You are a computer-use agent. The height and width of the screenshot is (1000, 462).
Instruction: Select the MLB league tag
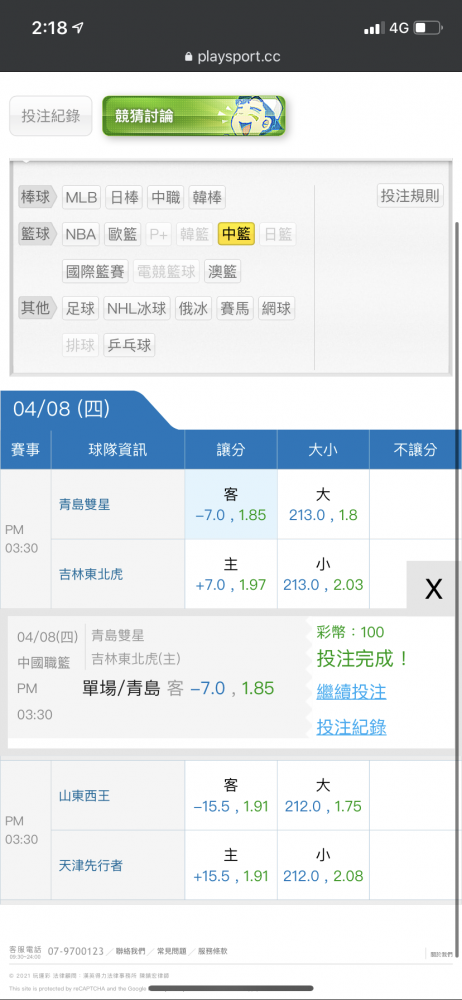point(81,198)
